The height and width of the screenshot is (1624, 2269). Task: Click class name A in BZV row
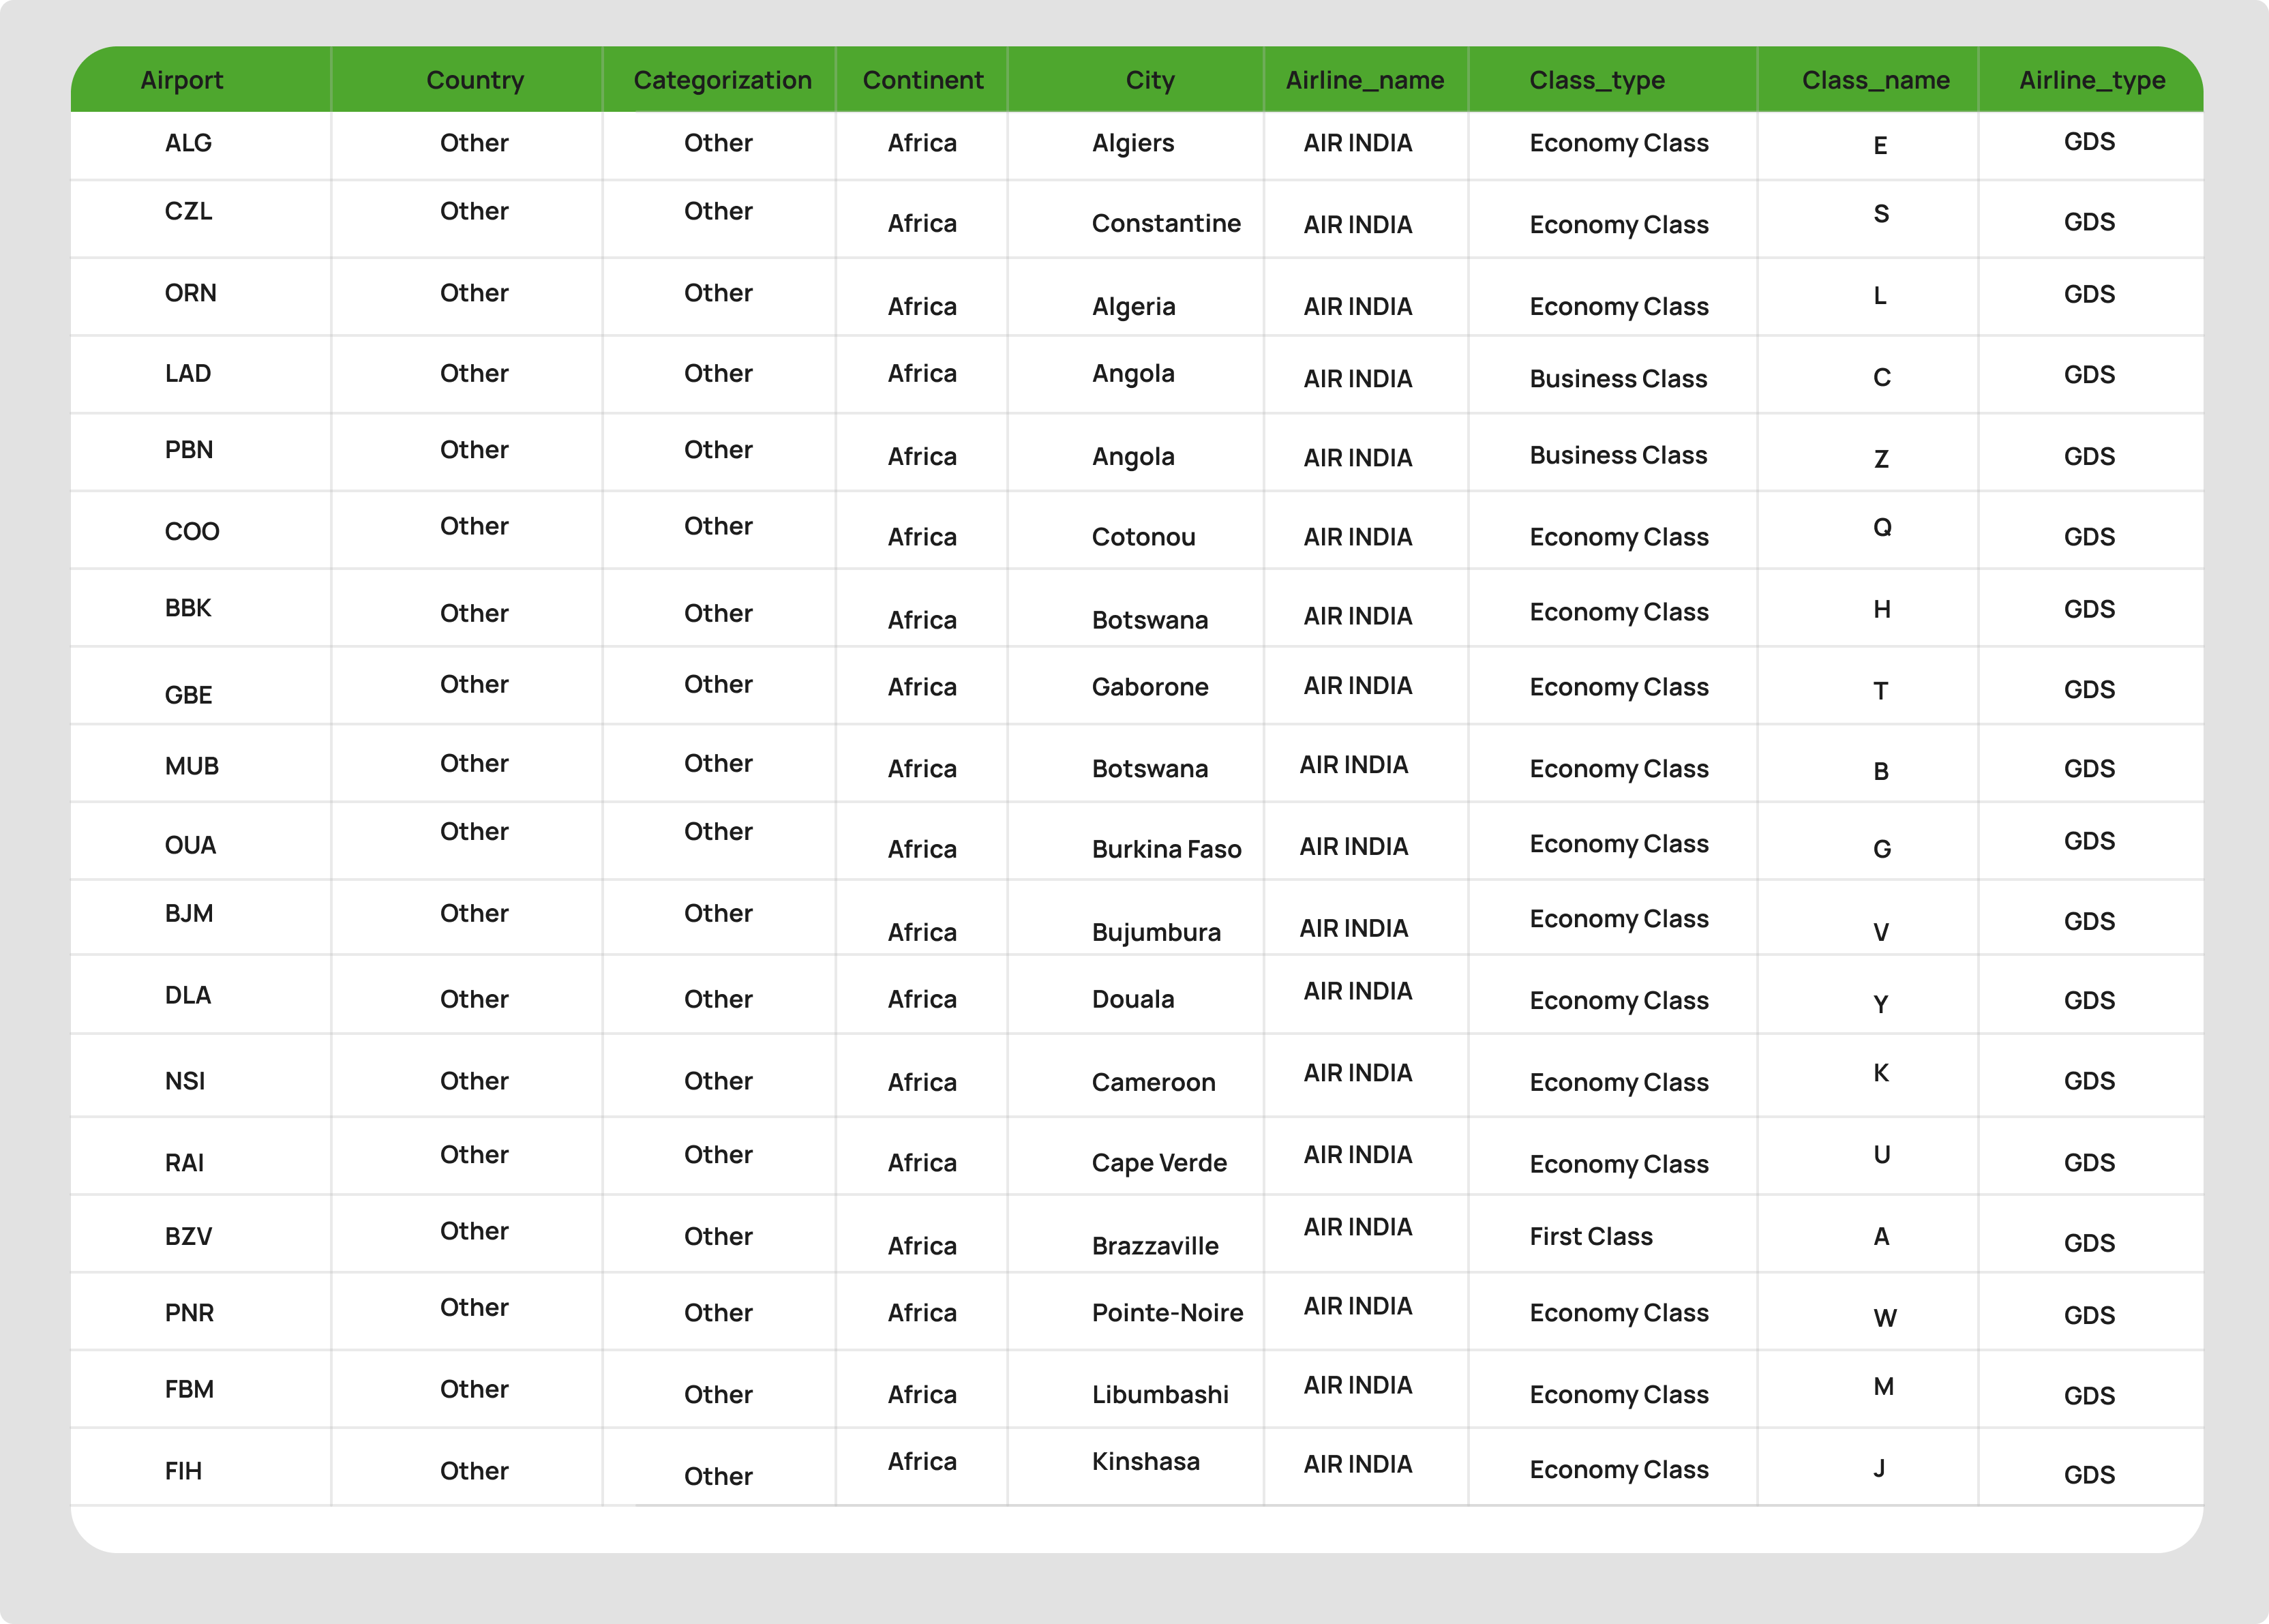point(1881,1237)
